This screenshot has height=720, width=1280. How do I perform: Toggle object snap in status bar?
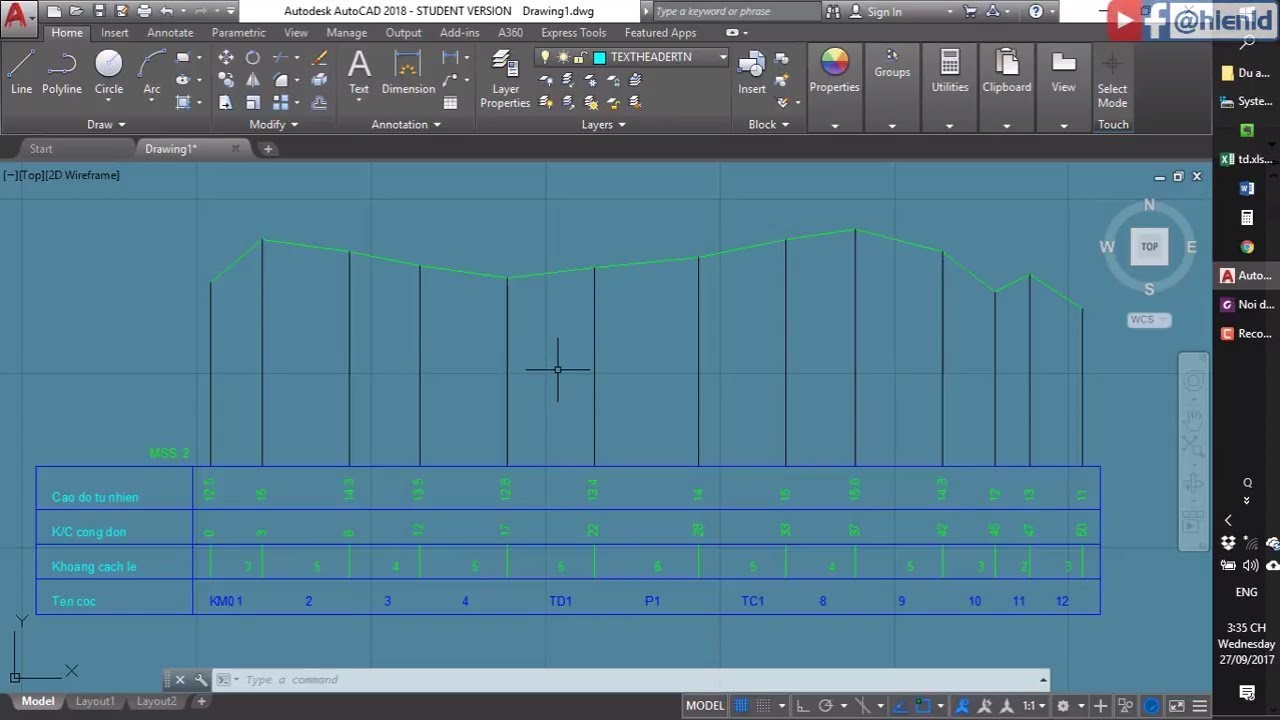[x=922, y=705]
